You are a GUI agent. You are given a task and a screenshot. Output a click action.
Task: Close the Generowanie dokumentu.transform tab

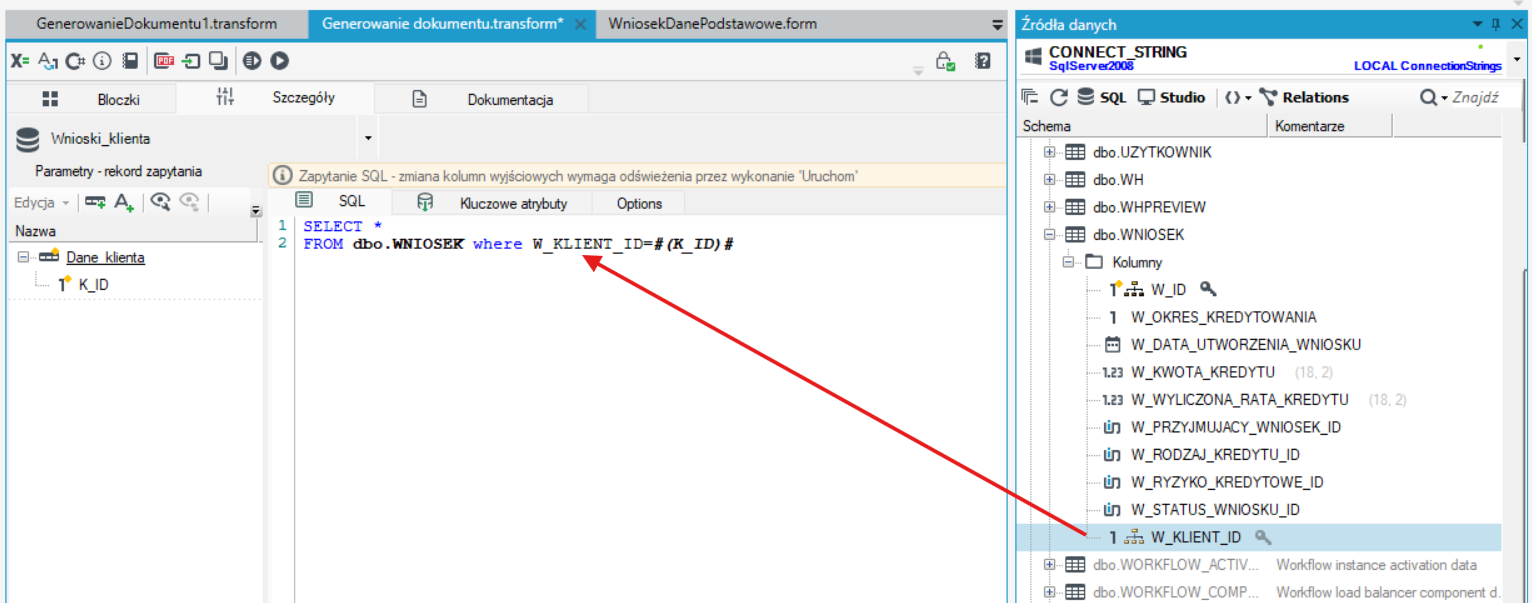click(x=580, y=24)
